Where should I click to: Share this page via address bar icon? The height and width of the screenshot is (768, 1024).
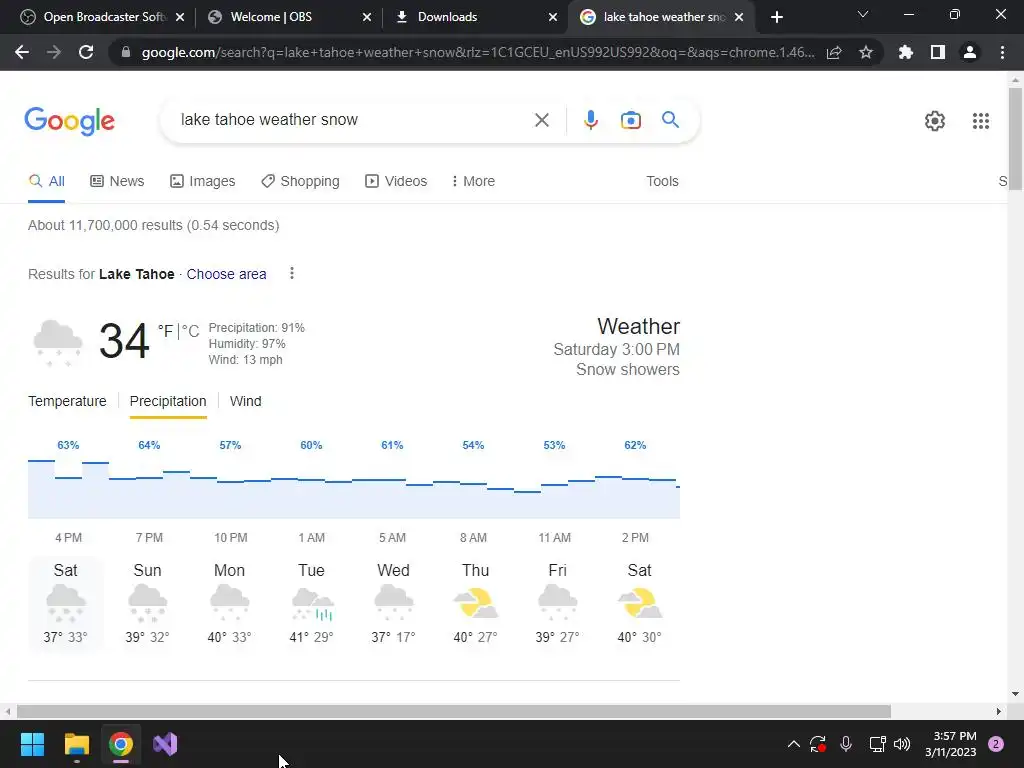pos(834,52)
